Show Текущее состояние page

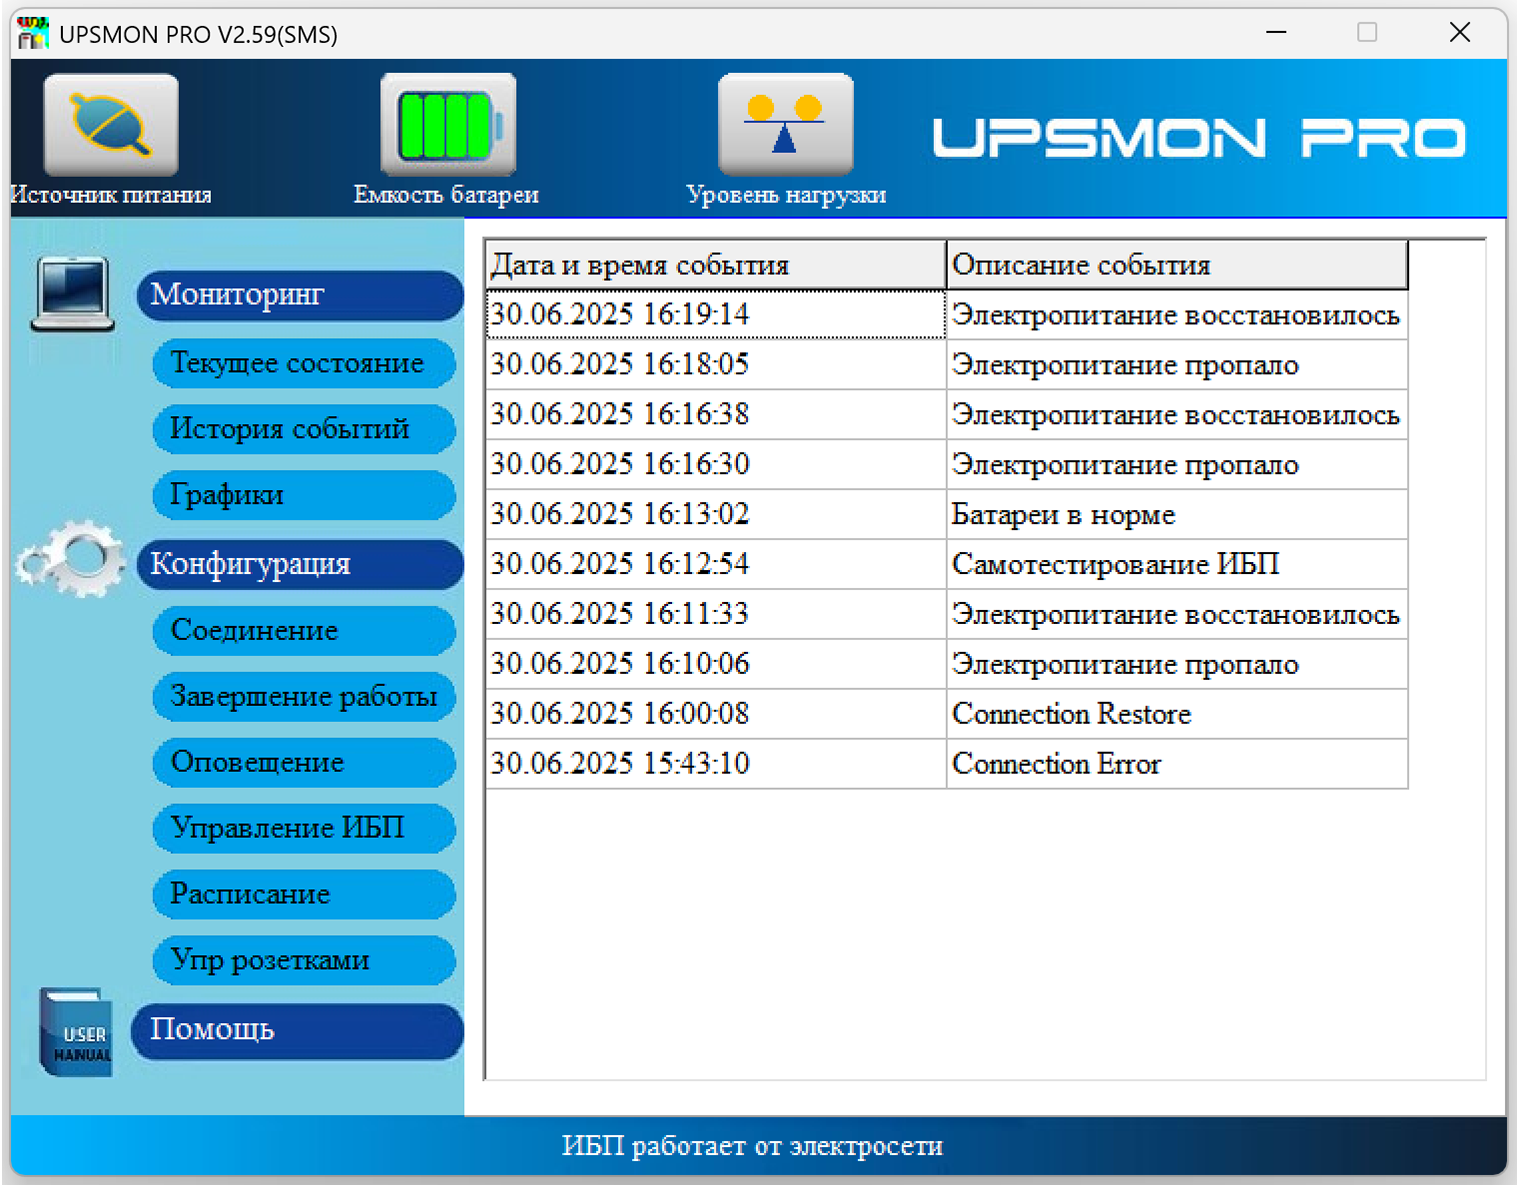[304, 363]
